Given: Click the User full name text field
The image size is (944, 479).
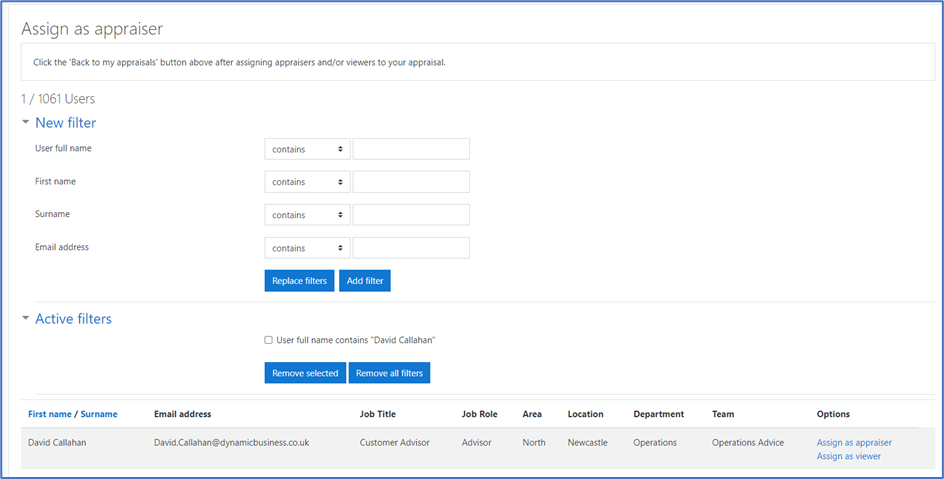Looking at the screenshot, I should (x=411, y=149).
